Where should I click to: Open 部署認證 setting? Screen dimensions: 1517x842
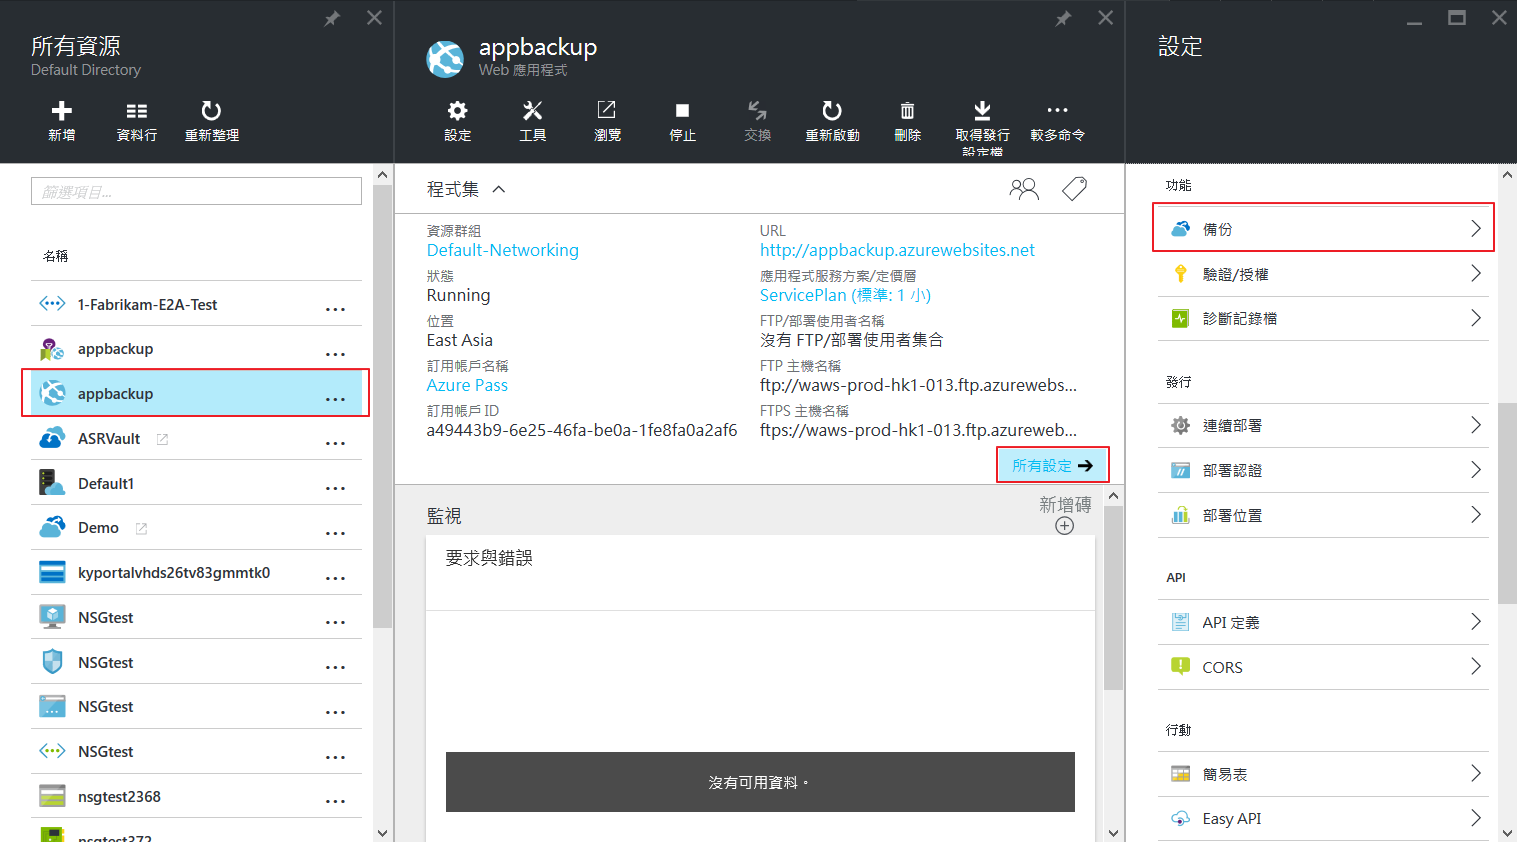click(1323, 470)
